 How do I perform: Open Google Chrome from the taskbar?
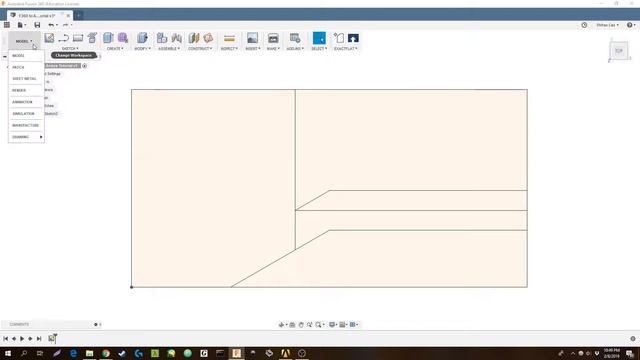(x=106, y=353)
